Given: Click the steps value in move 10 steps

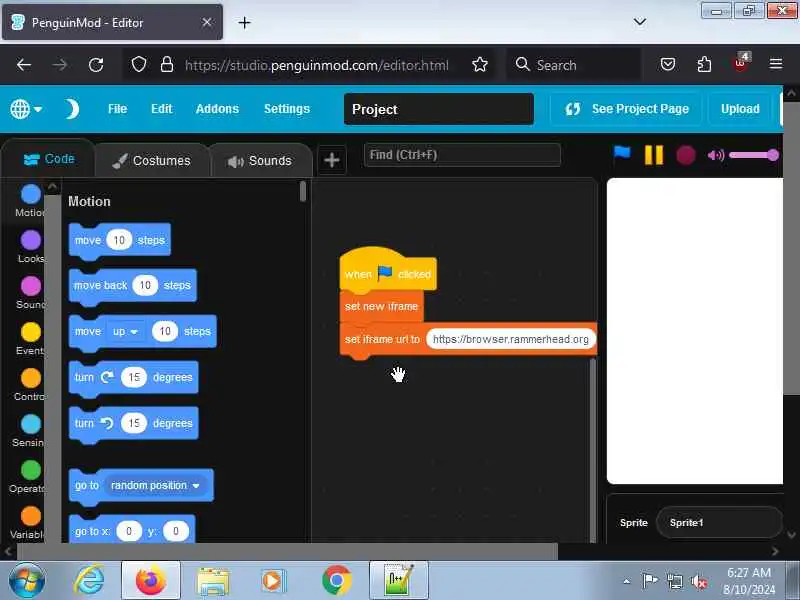Looking at the screenshot, I should pos(119,240).
